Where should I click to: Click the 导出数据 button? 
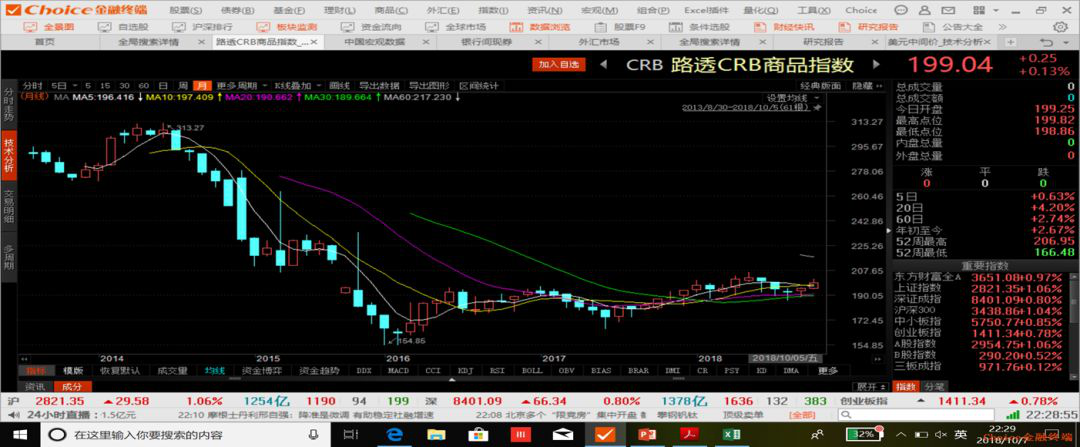tap(378, 85)
